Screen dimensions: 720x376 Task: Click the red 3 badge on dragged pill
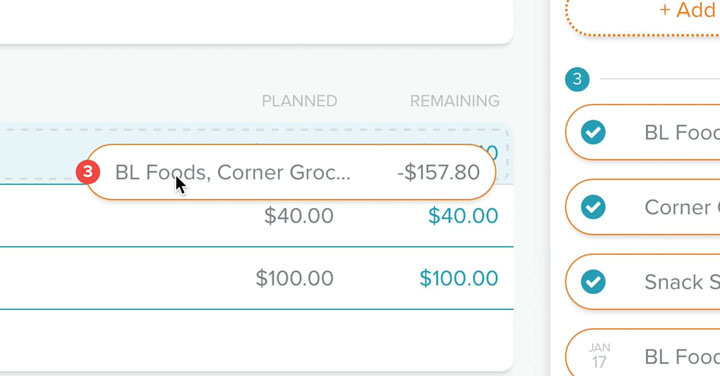(88, 172)
